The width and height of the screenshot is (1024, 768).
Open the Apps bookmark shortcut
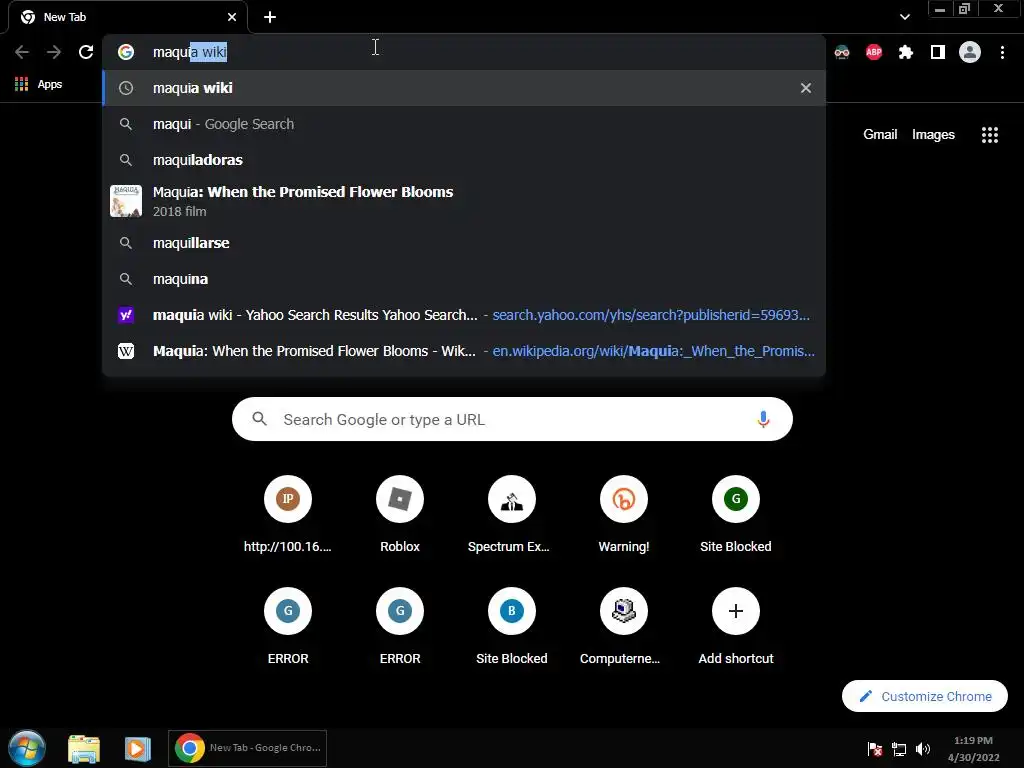(38, 84)
